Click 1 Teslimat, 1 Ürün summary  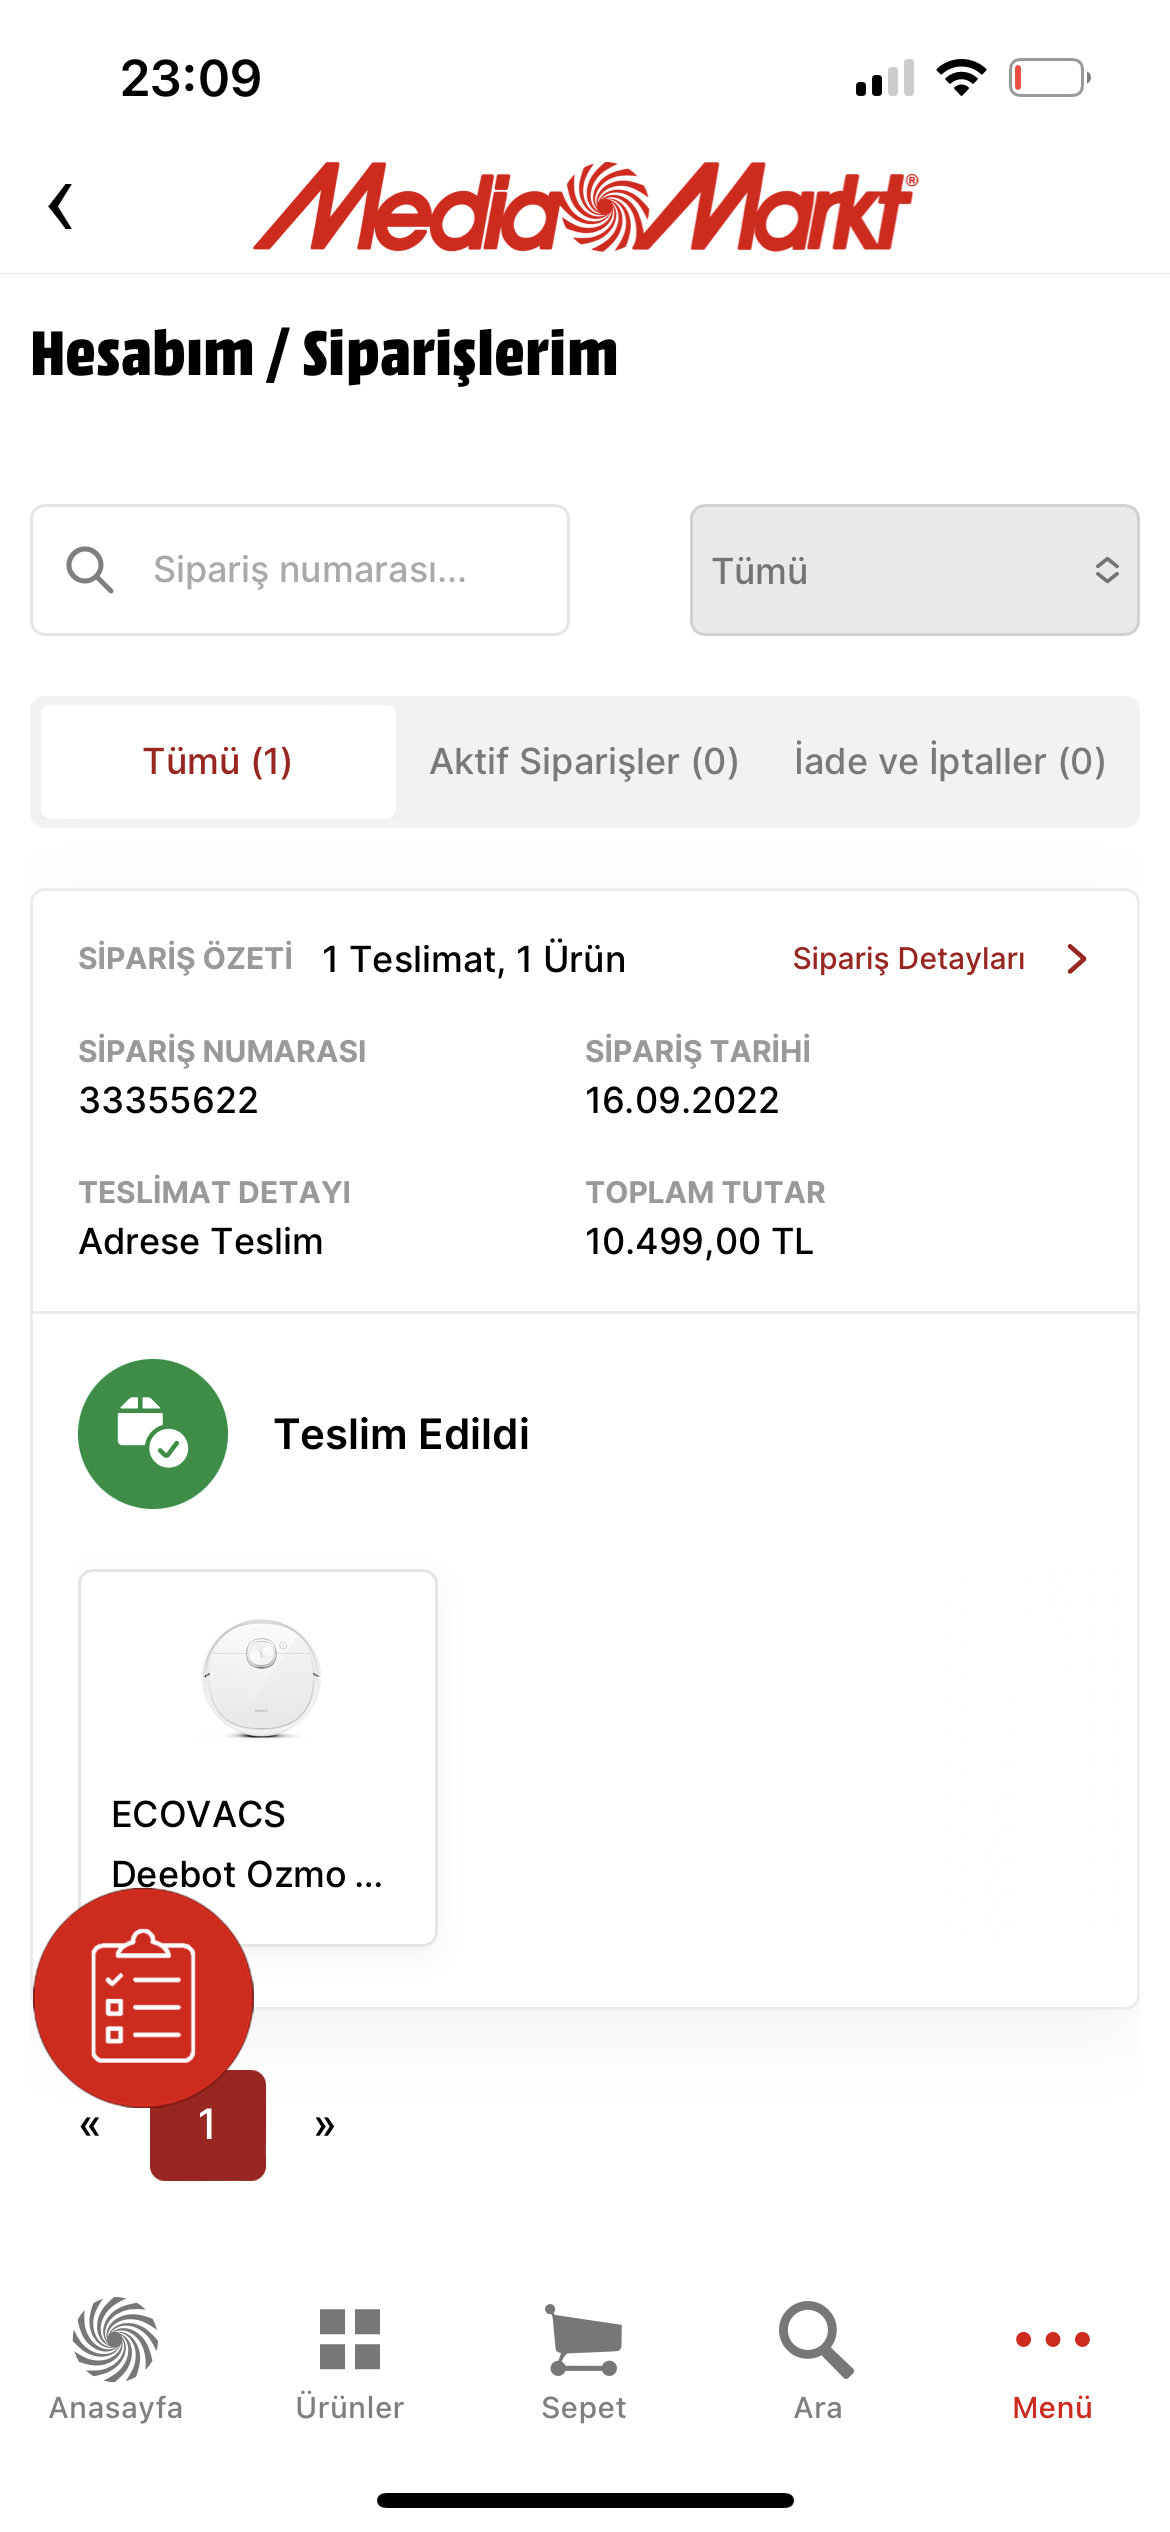(x=474, y=959)
